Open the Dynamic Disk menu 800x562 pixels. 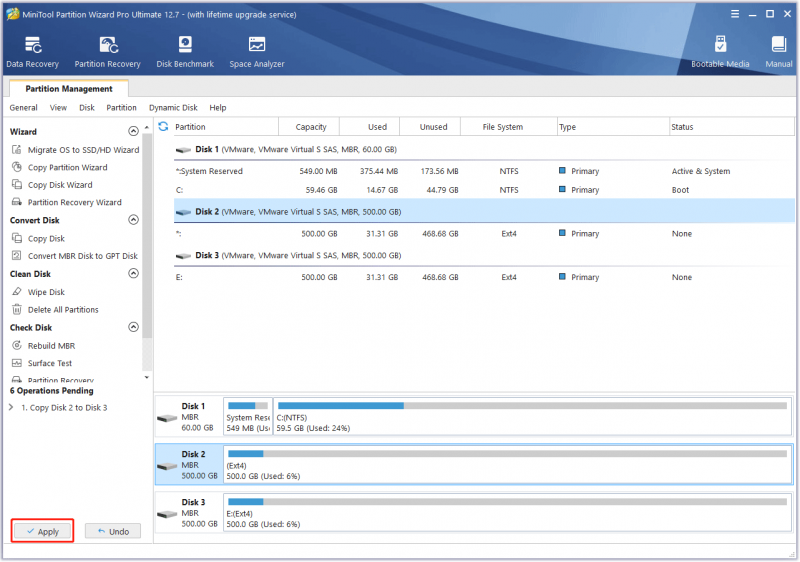point(173,108)
